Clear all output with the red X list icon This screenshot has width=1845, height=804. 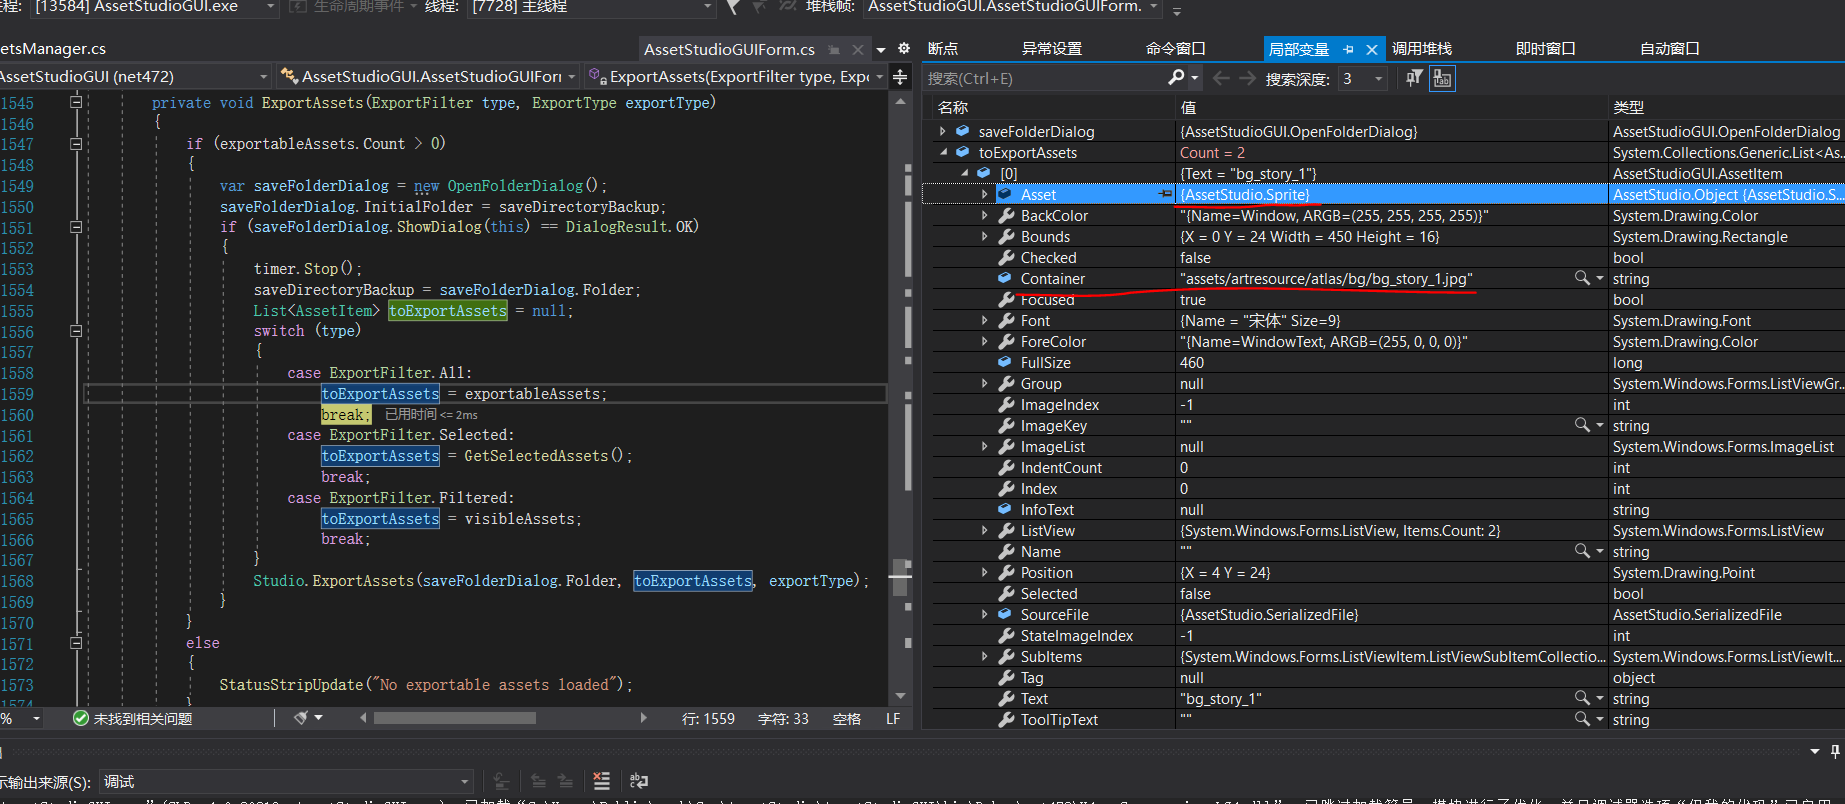(601, 781)
